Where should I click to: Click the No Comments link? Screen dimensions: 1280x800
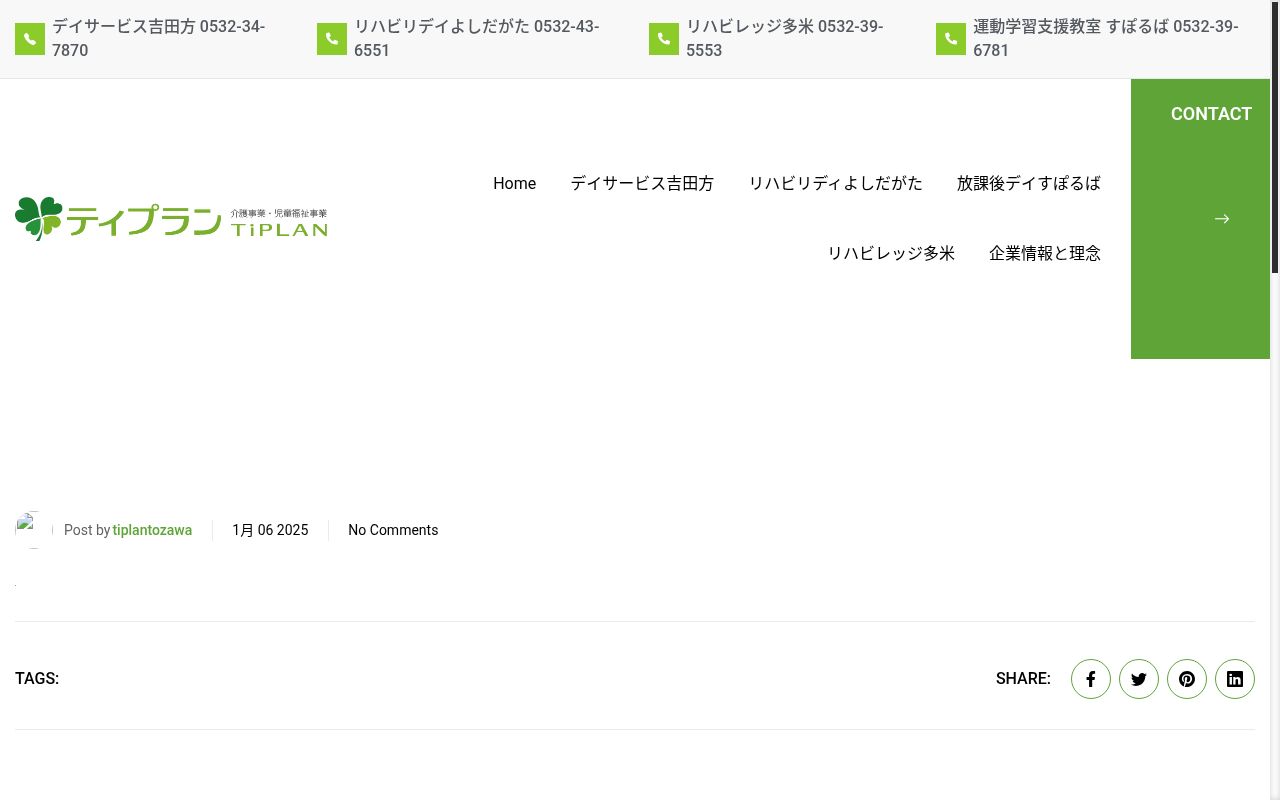pos(393,530)
